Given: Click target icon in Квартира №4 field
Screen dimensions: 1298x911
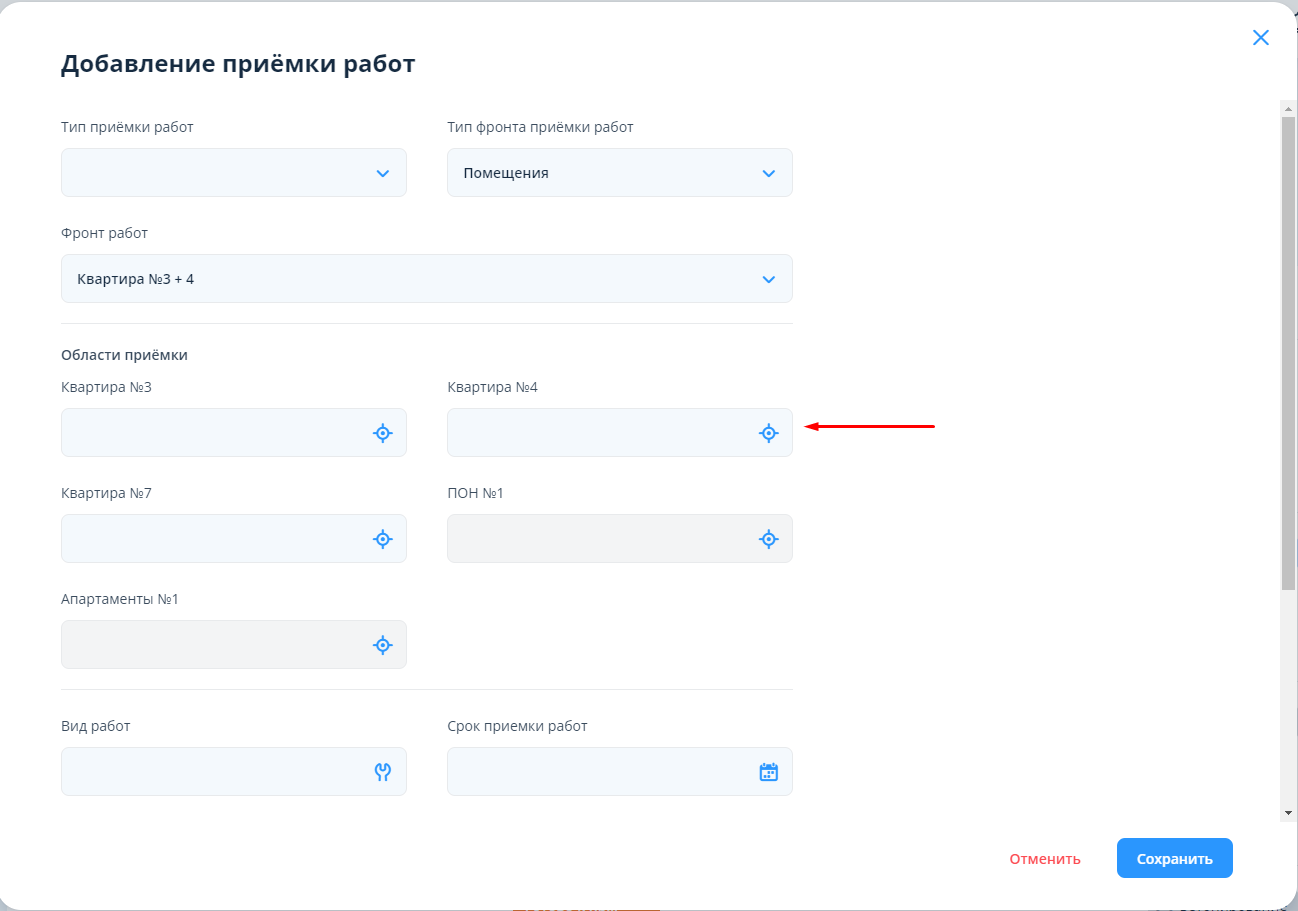Looking at the screenshot, I should pos(768,433).
